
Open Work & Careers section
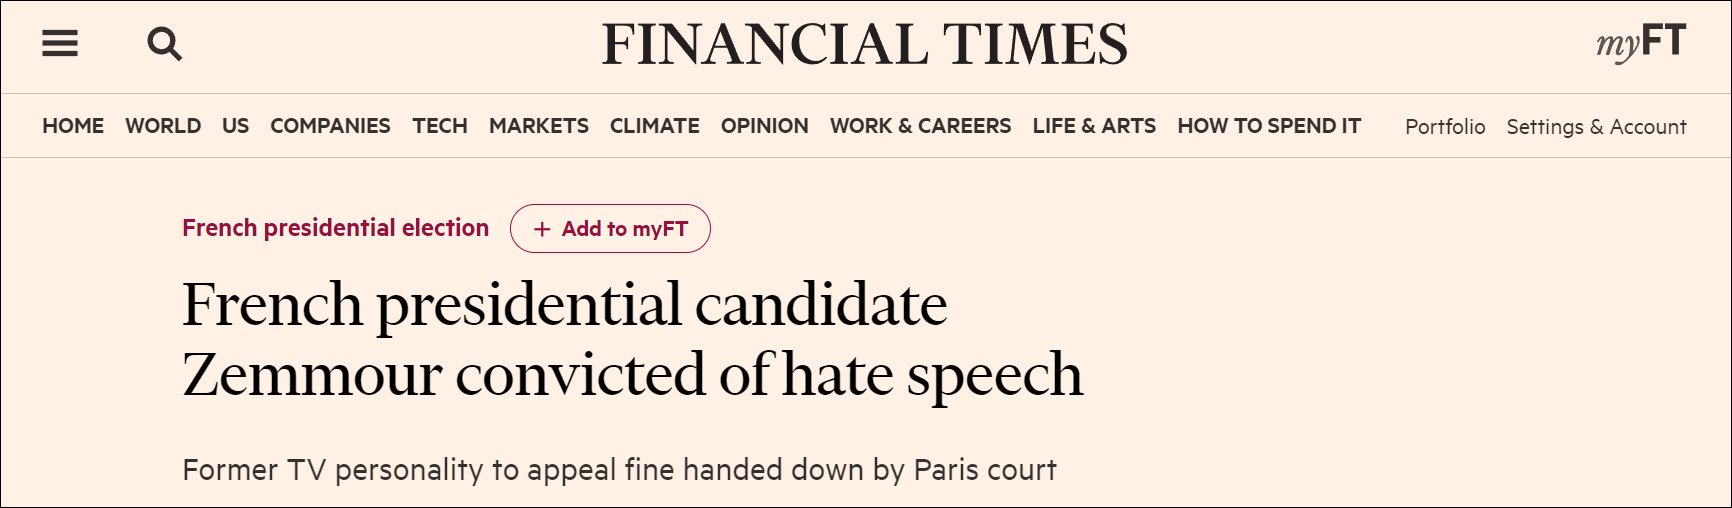(920, 126)
